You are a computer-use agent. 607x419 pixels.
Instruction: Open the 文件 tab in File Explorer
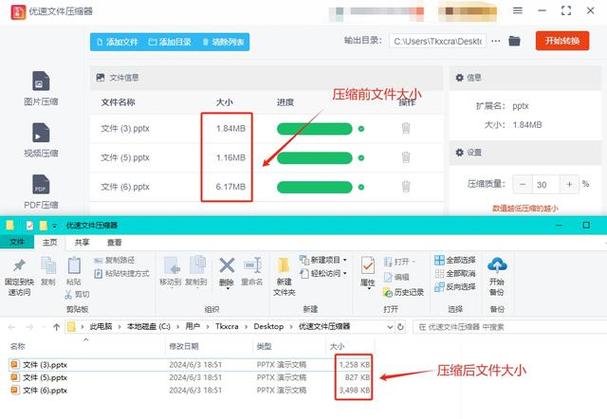17,242
